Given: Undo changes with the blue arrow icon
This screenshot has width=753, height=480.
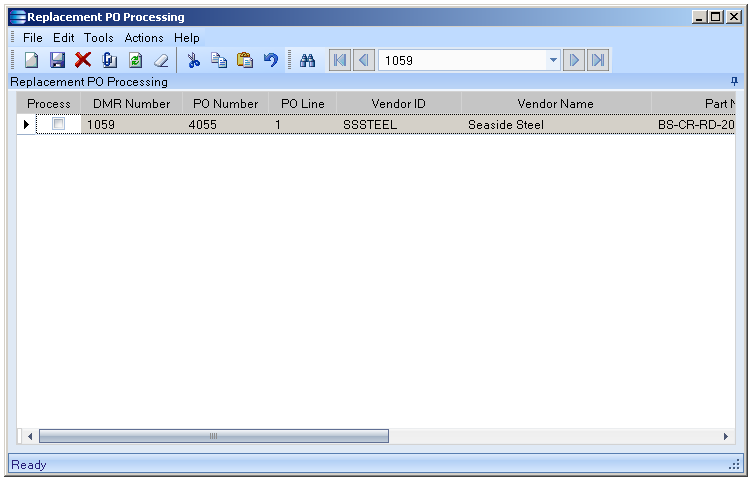Looking at the screenshot, I should pyautogui.click(x=271, y=60).
